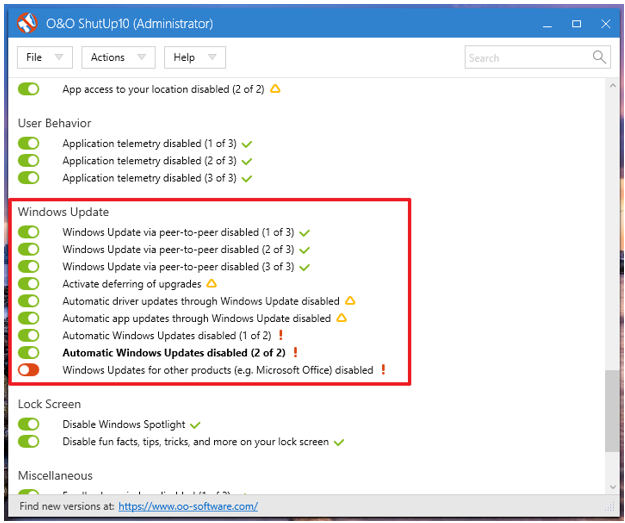
Task: Open the Help dropdown menu
Action: tap(195, 57)
